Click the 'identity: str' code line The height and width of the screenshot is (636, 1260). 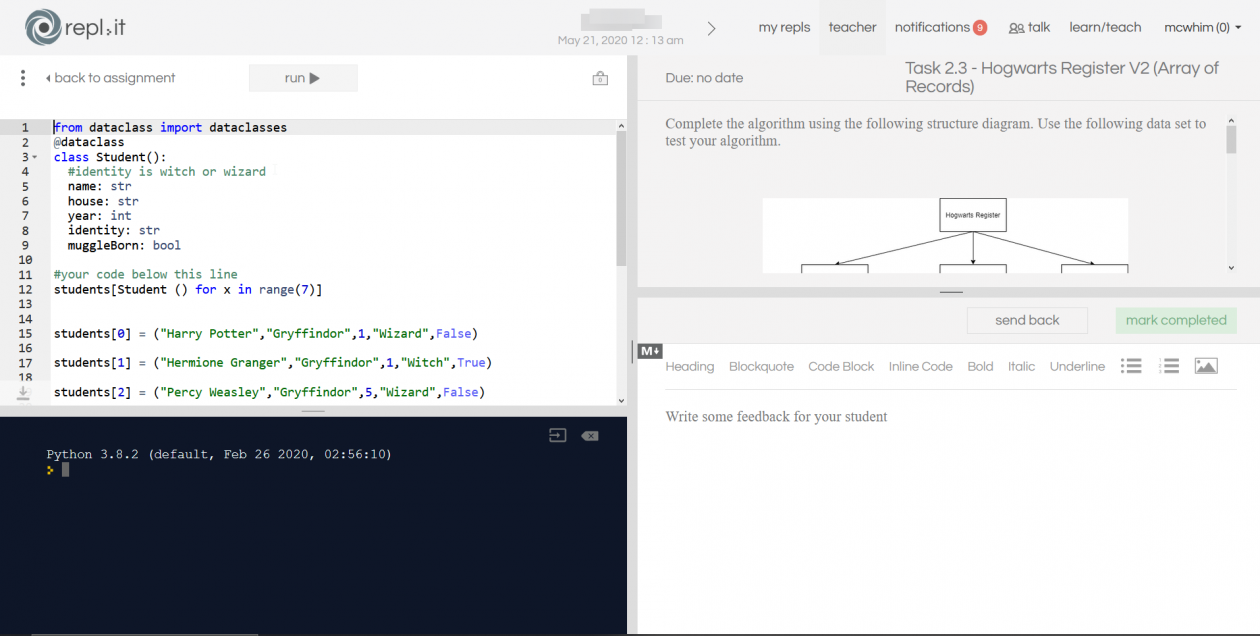[114, 230]
